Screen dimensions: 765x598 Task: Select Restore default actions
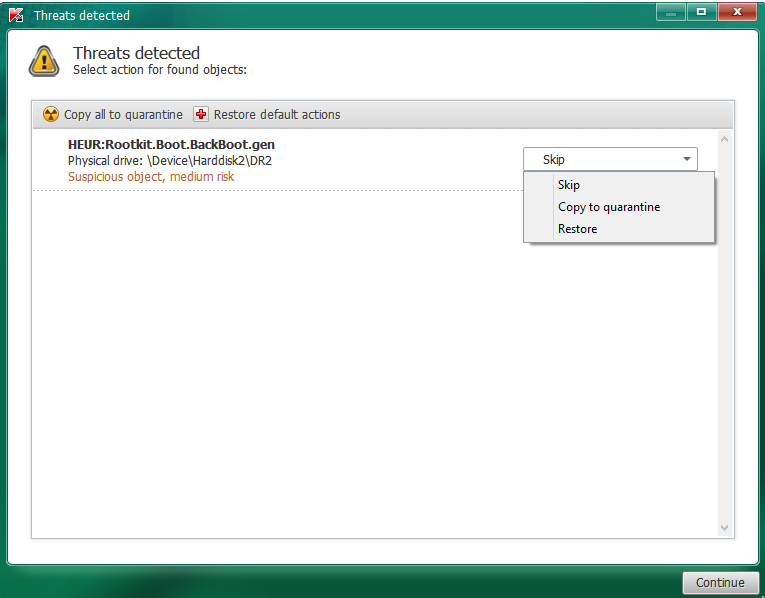pos(277,114)
